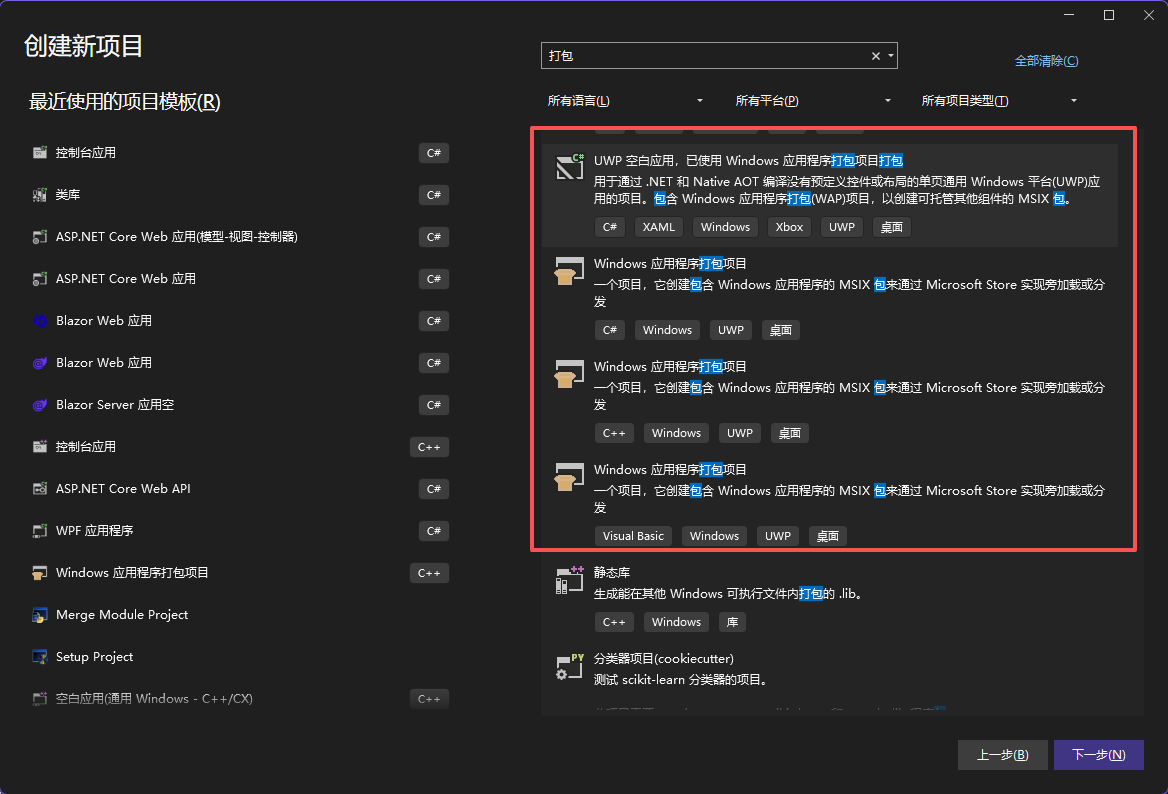1168x794 pixels.
Task: Clear the search text with X icon
Action: click(876, 56)
